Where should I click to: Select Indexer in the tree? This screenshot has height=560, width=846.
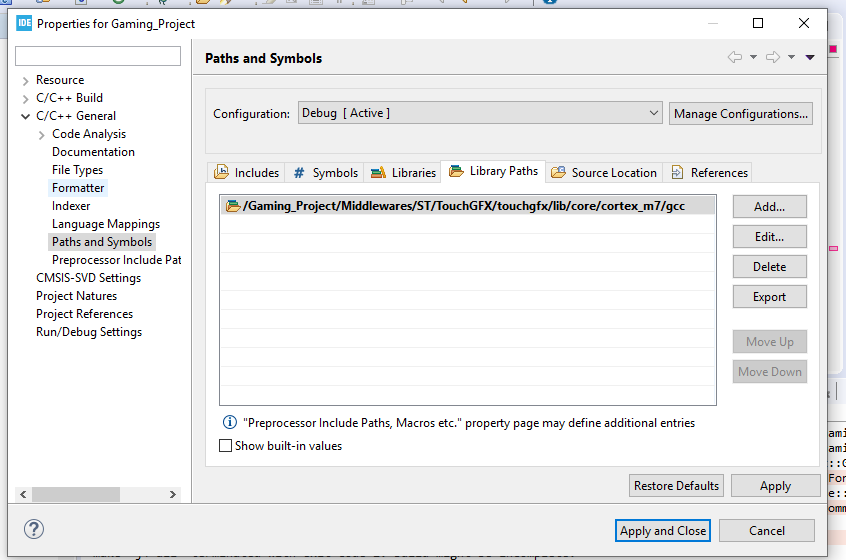71,206
